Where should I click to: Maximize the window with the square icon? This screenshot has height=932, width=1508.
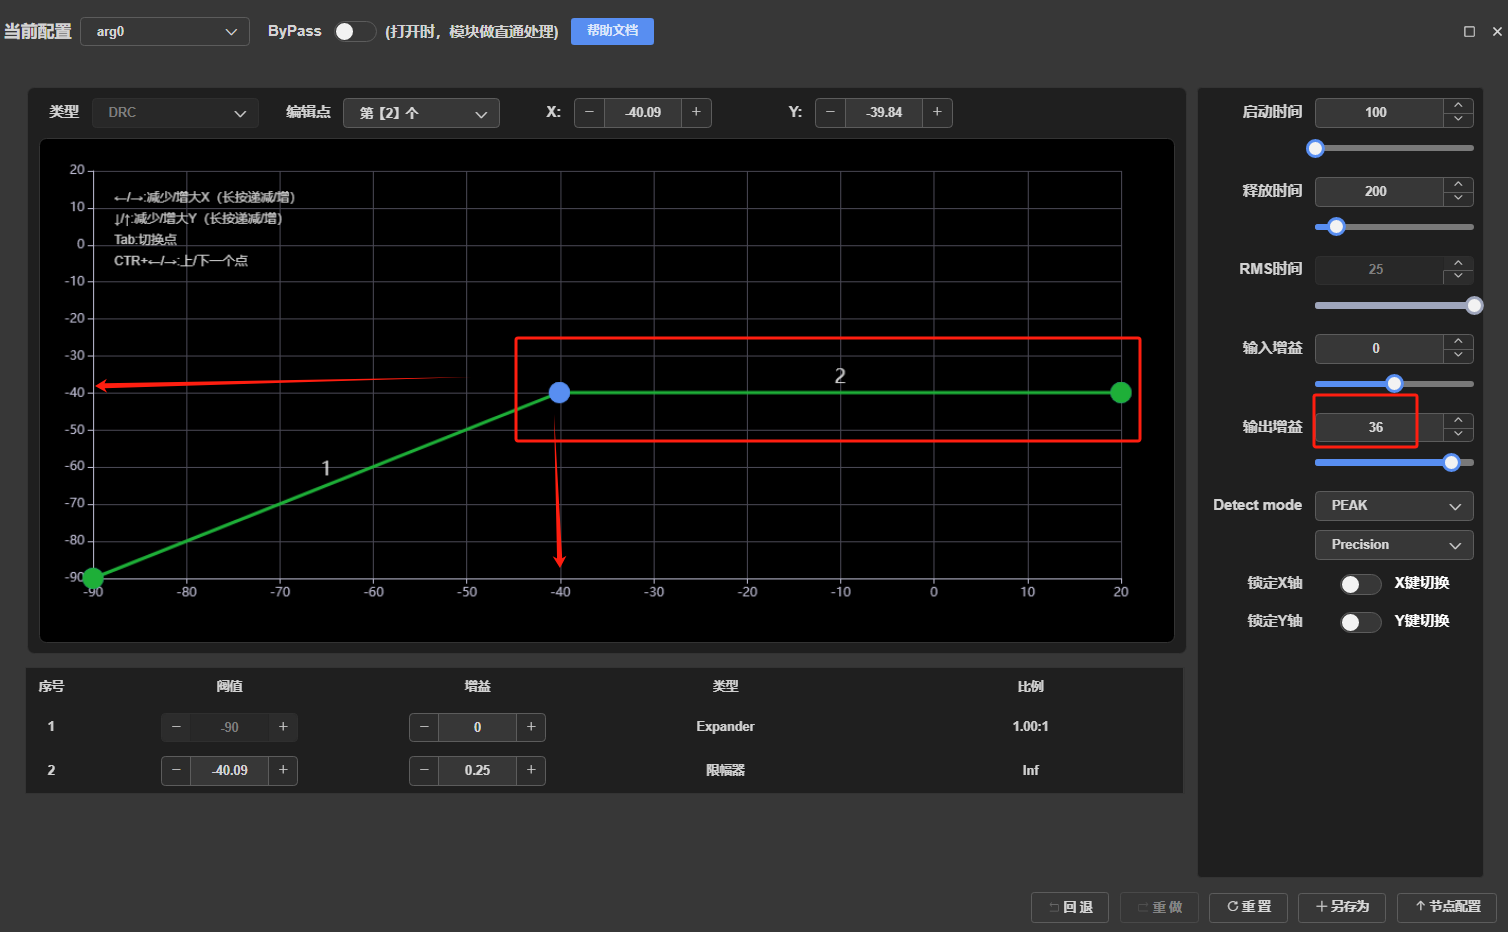1469,32
